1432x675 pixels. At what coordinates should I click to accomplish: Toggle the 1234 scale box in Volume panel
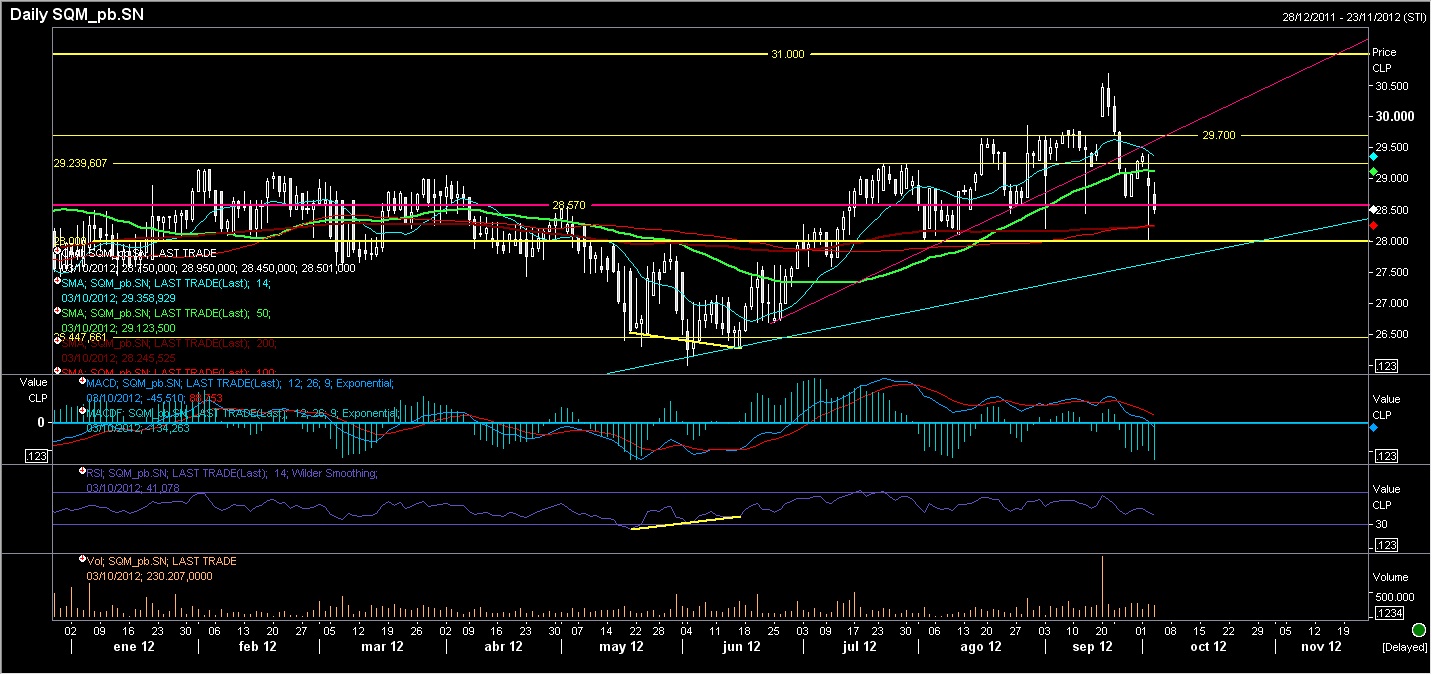[x=1389, y=612]
